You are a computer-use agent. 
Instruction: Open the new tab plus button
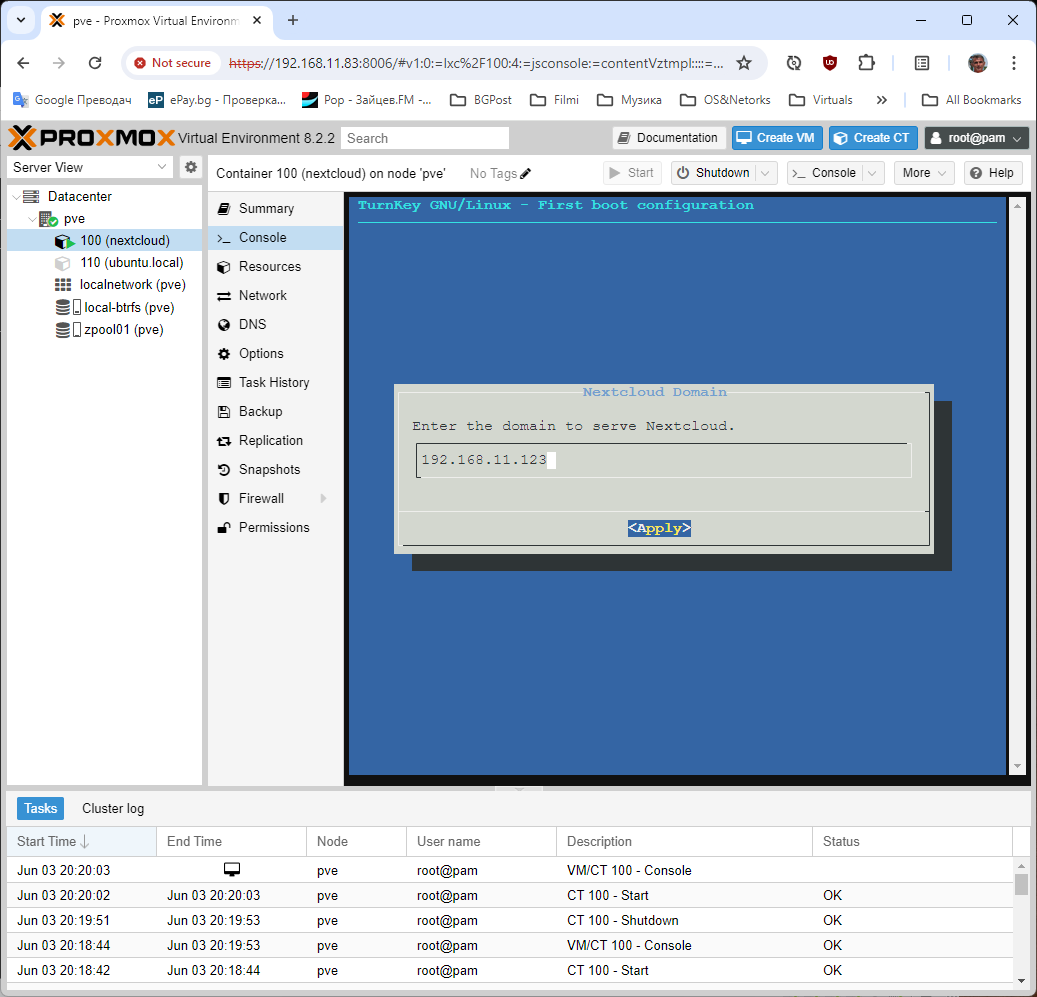coord(293,20)
